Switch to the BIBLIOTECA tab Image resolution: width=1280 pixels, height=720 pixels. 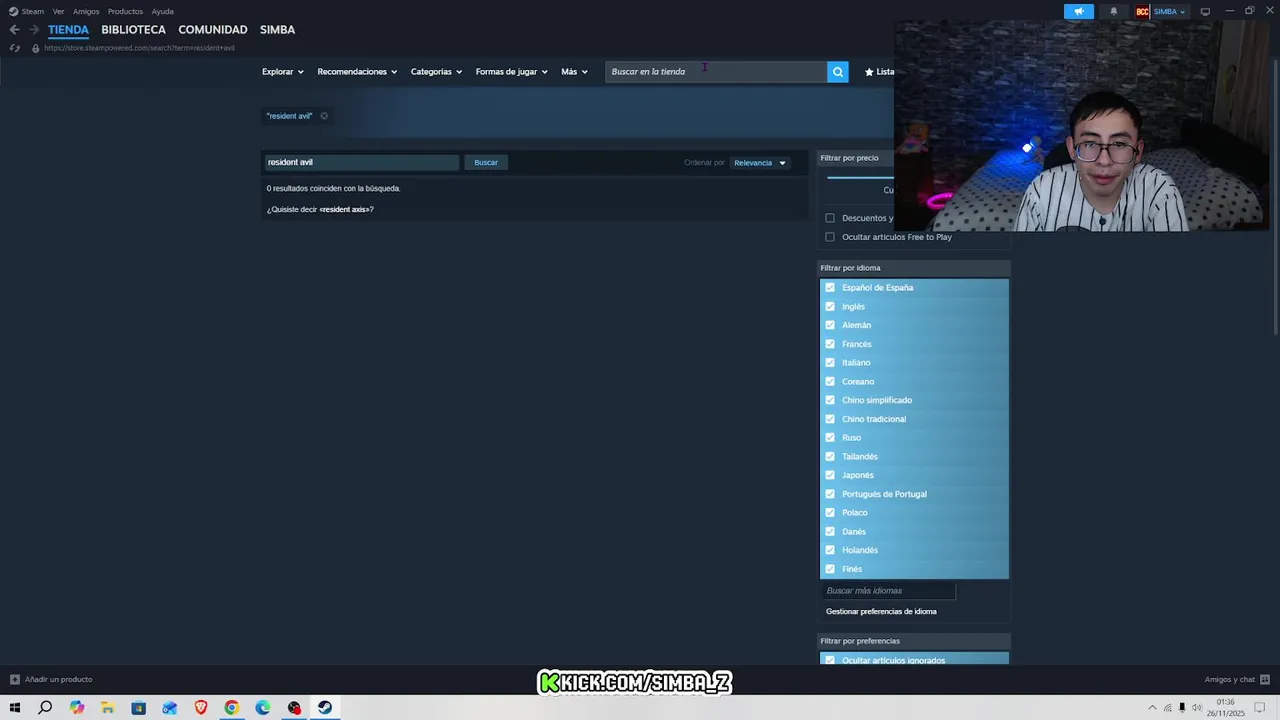tap(133, 30)
